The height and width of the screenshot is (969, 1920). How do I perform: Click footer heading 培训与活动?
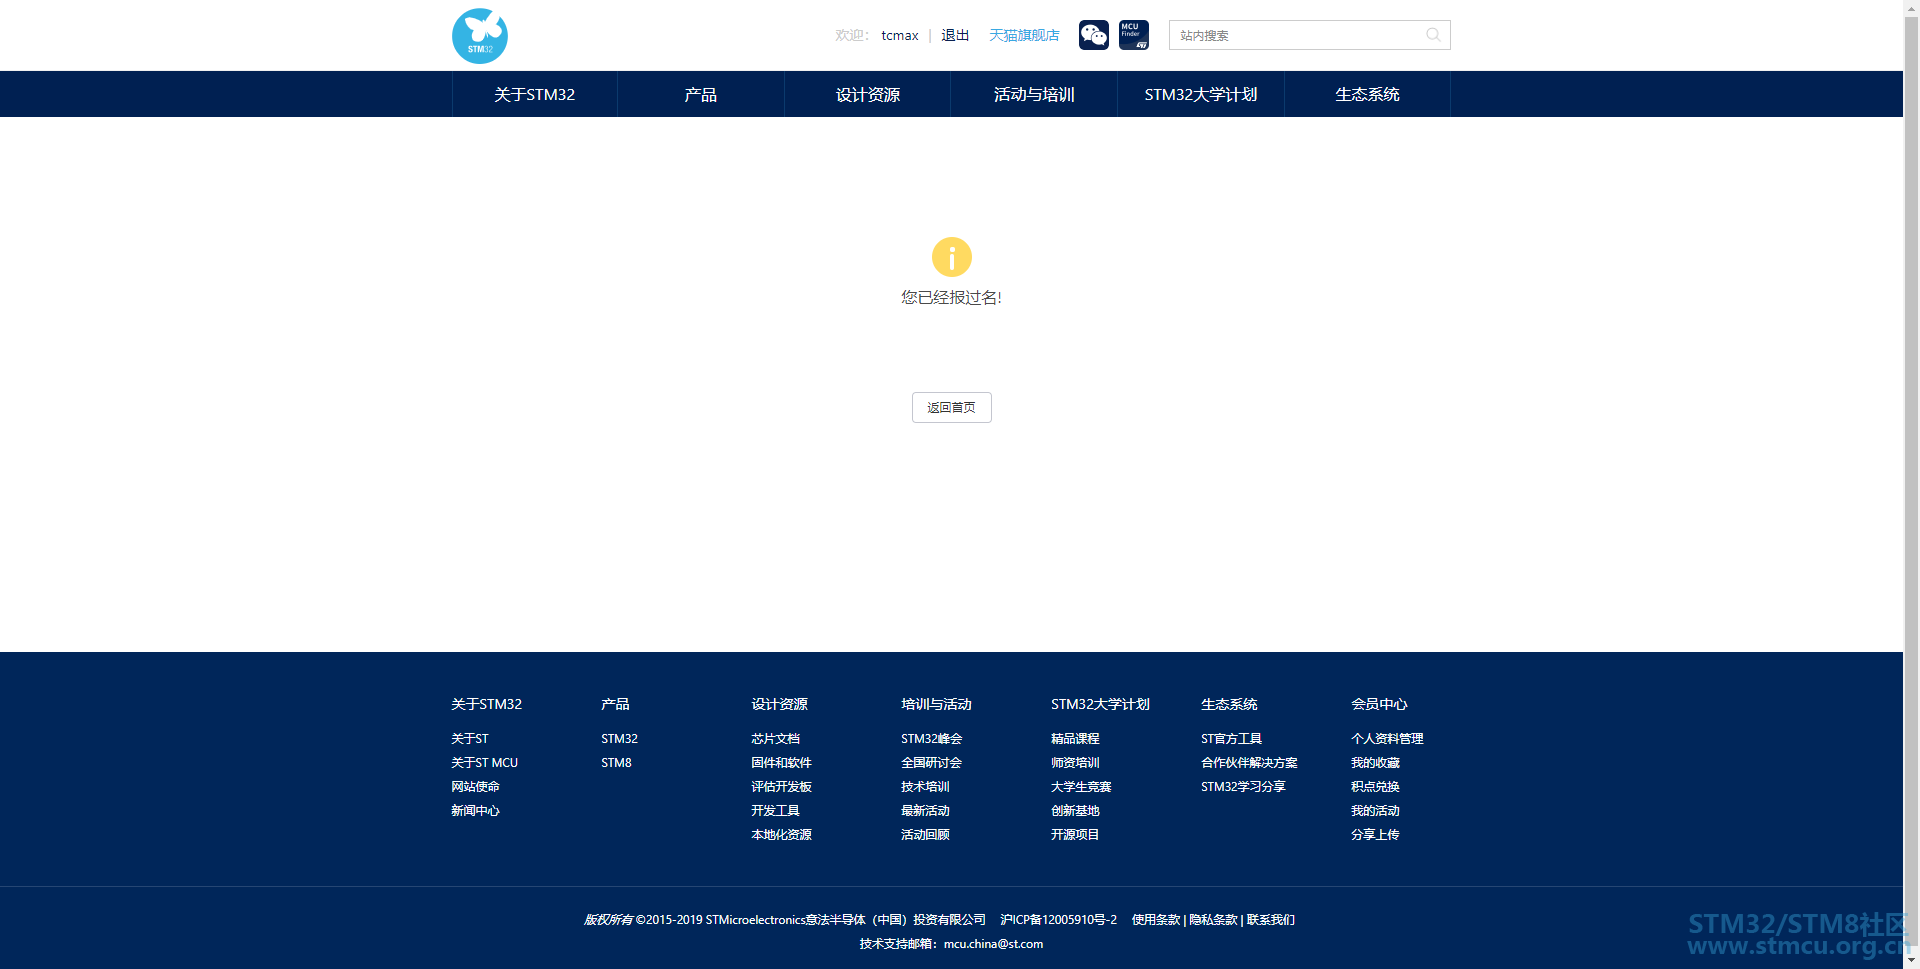(936, 704)
